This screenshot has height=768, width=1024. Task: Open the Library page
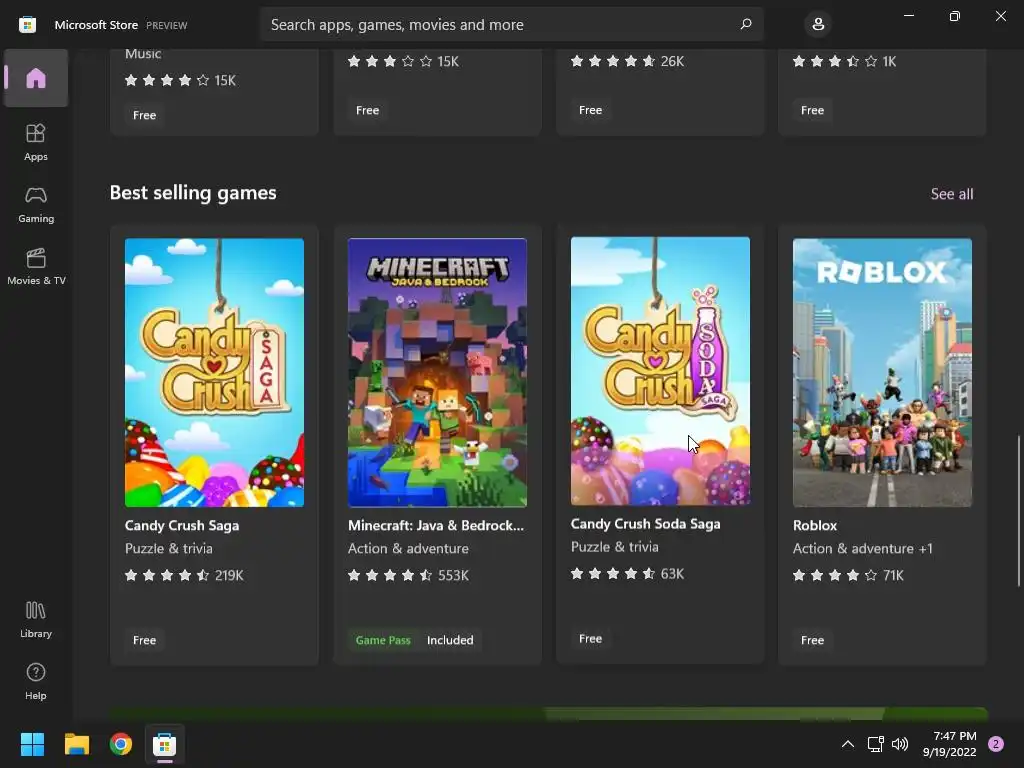[36, 619]
